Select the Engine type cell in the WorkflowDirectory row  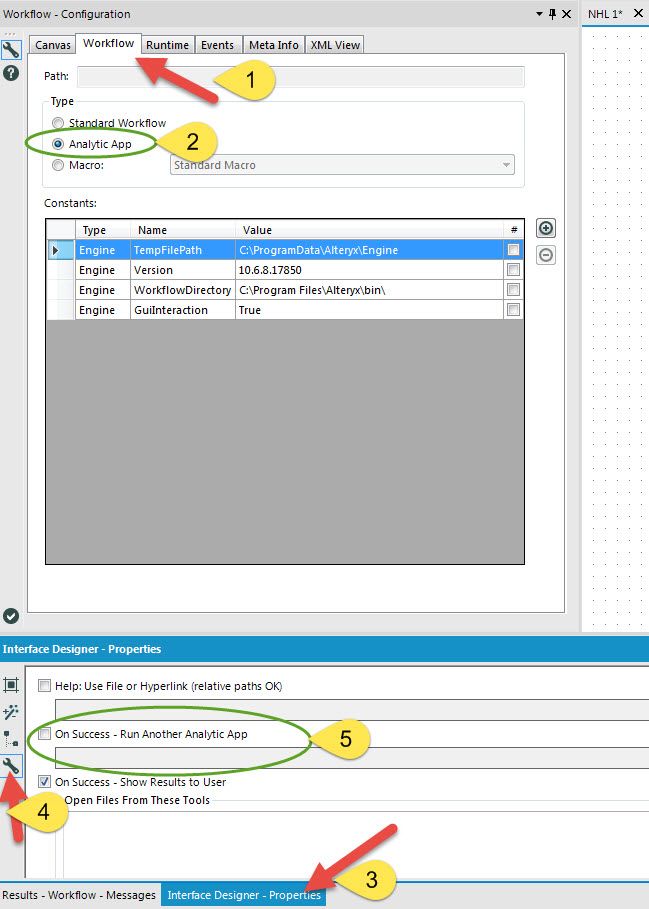tap(103, 290)
